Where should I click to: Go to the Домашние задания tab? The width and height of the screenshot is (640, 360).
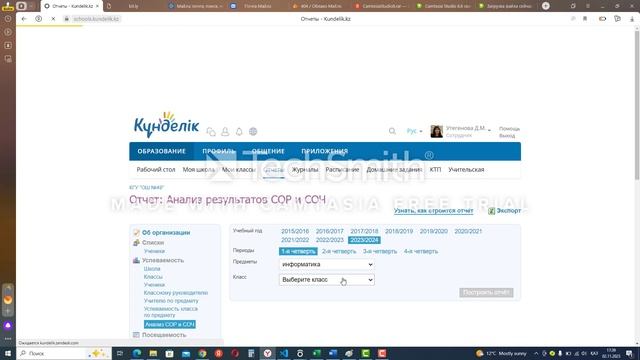[x=394, y=169]
